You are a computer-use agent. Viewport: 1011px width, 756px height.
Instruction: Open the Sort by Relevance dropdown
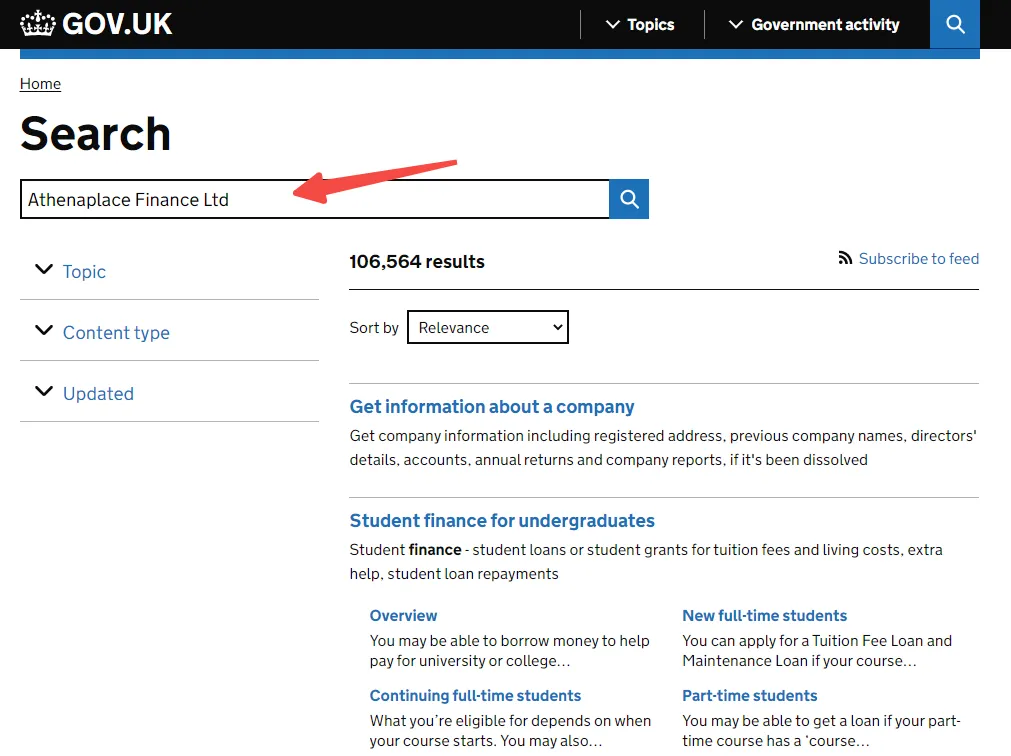pyautogui.click(x=487, y=327)
